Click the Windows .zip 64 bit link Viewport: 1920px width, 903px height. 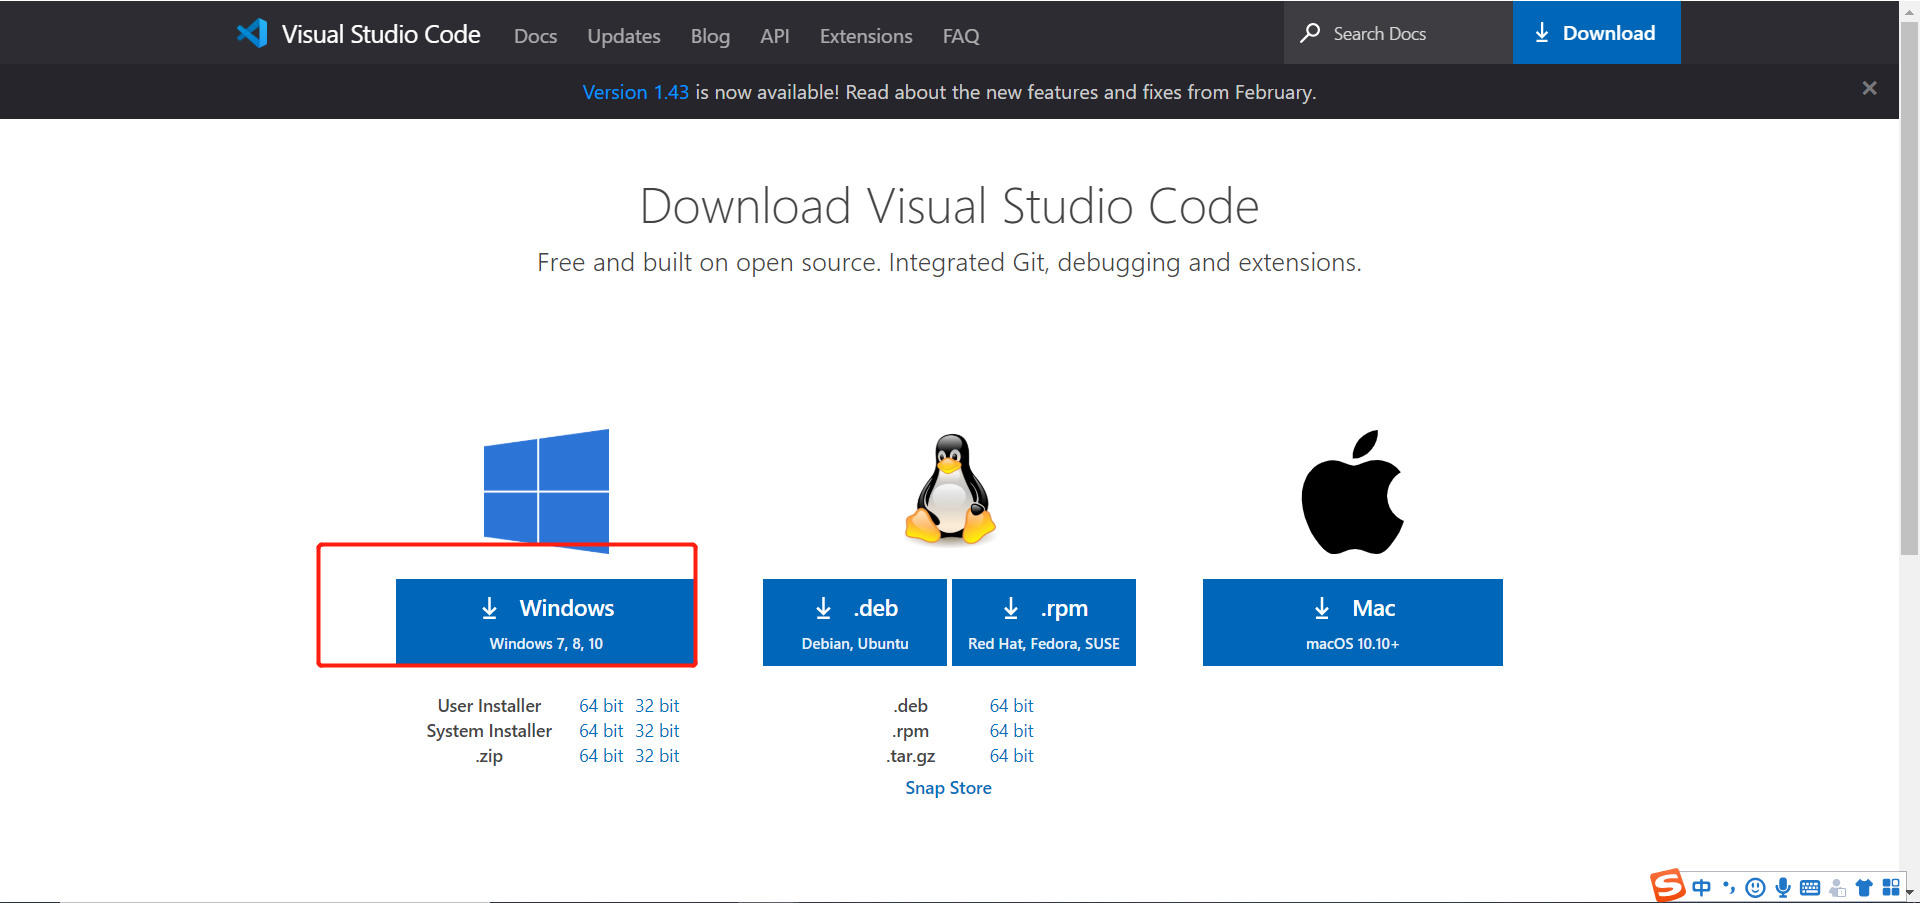[601, 756]
